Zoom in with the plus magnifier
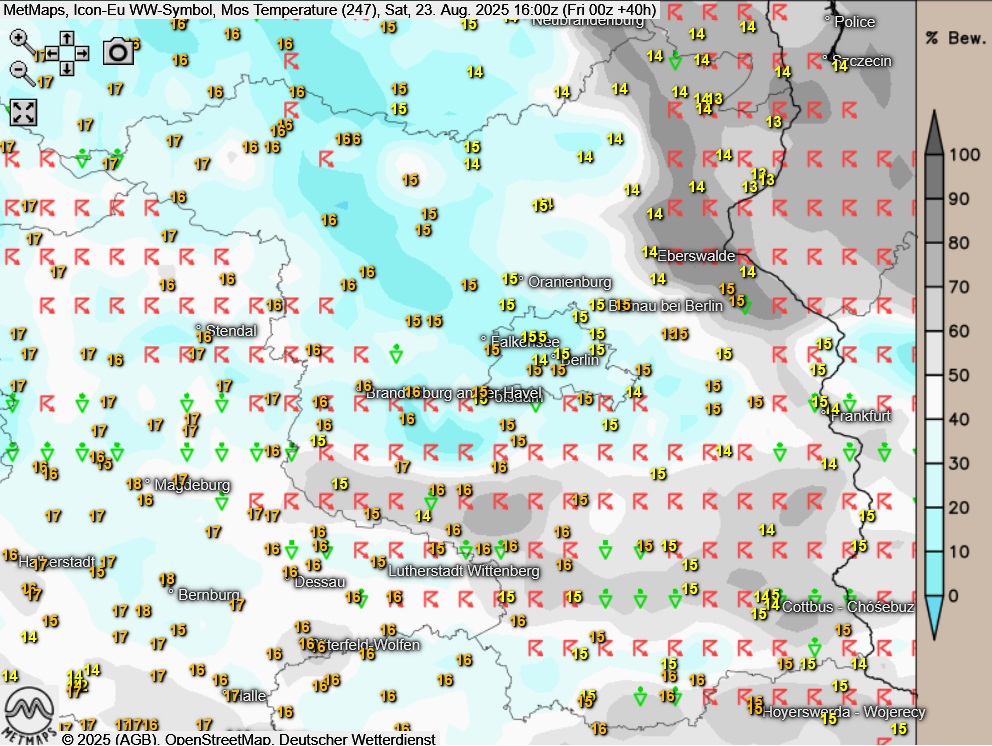 click(20, 39)
